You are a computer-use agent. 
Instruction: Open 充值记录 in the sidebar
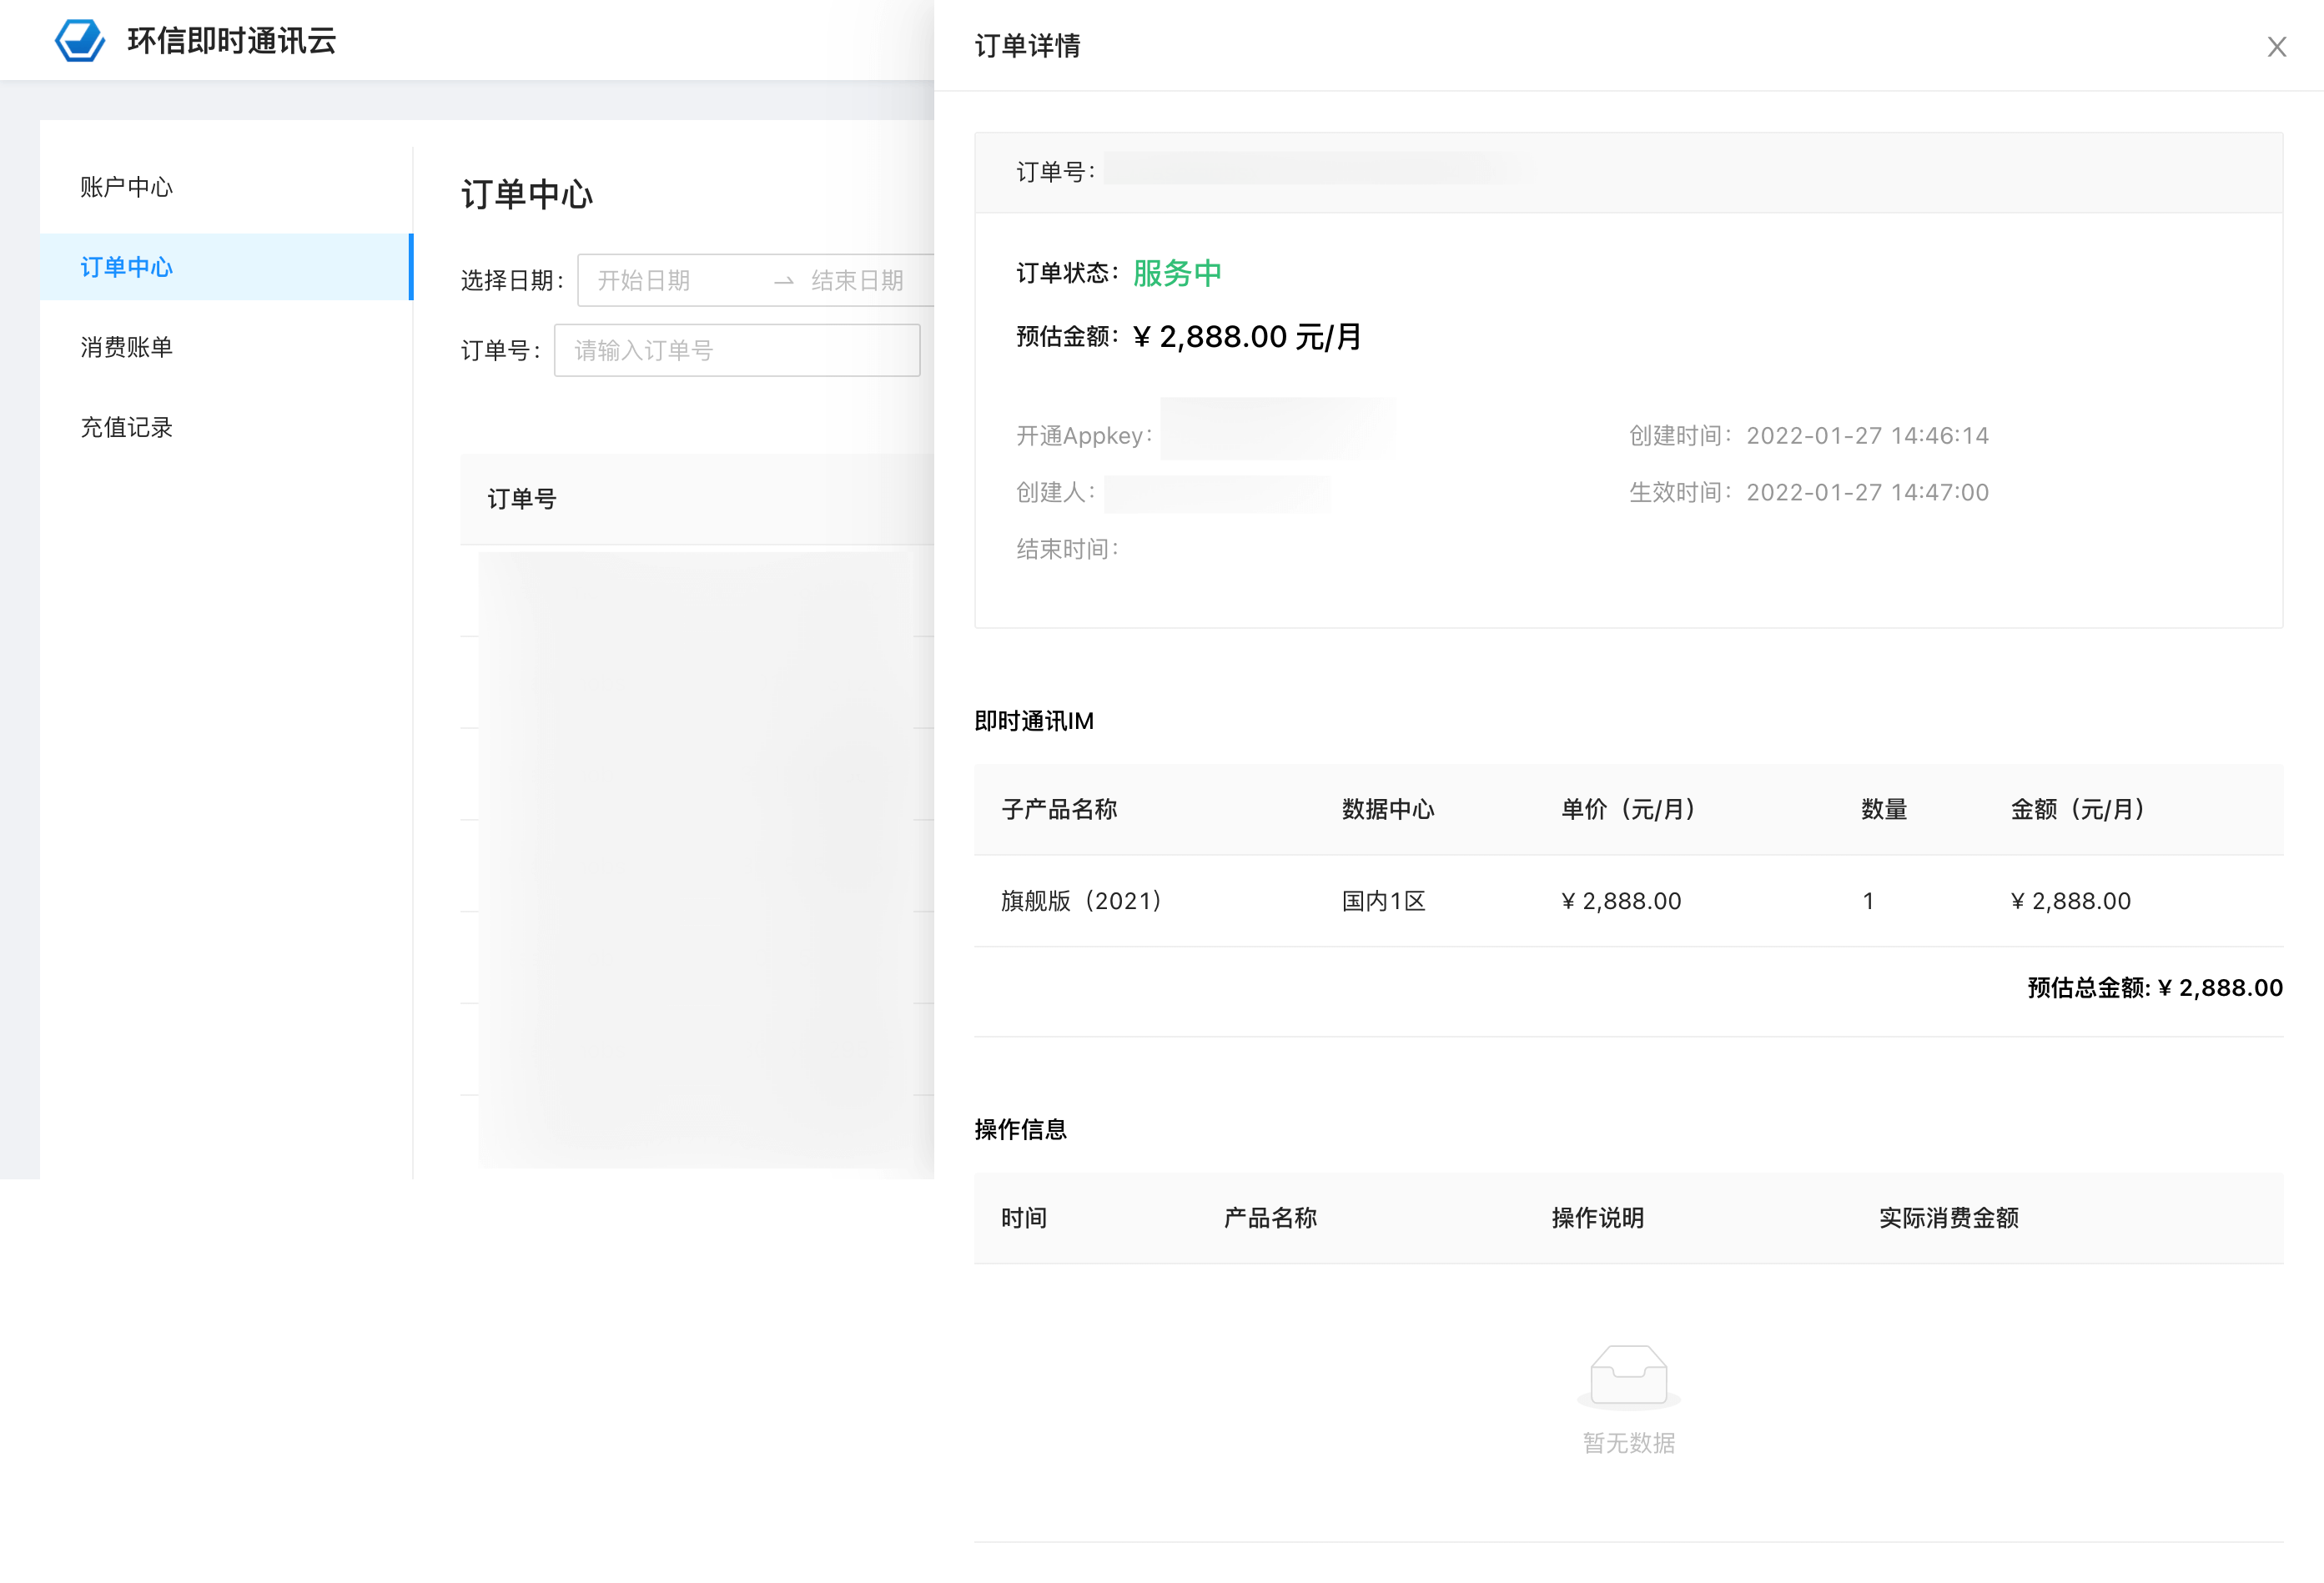point(126,427)
